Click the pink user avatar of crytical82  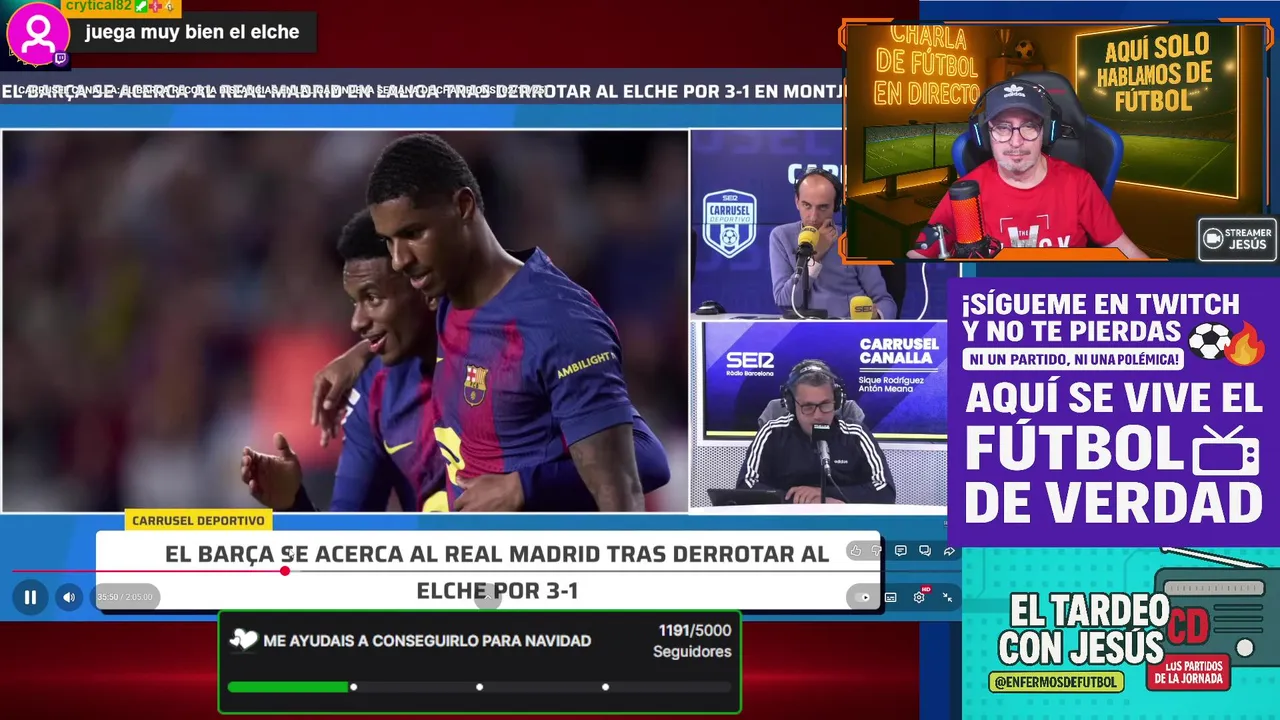[x=38, y=34]
